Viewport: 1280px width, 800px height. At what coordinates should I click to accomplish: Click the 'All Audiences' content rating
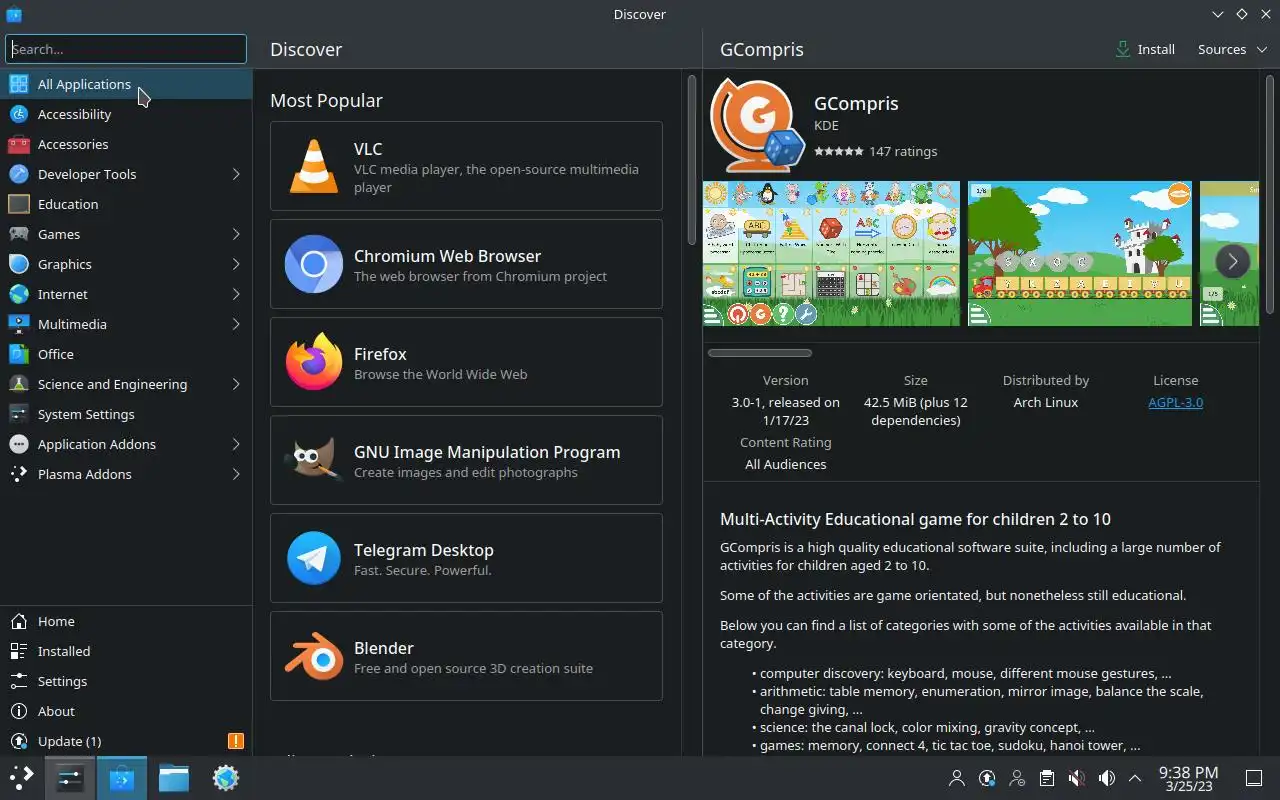click(x=786, y=464)
